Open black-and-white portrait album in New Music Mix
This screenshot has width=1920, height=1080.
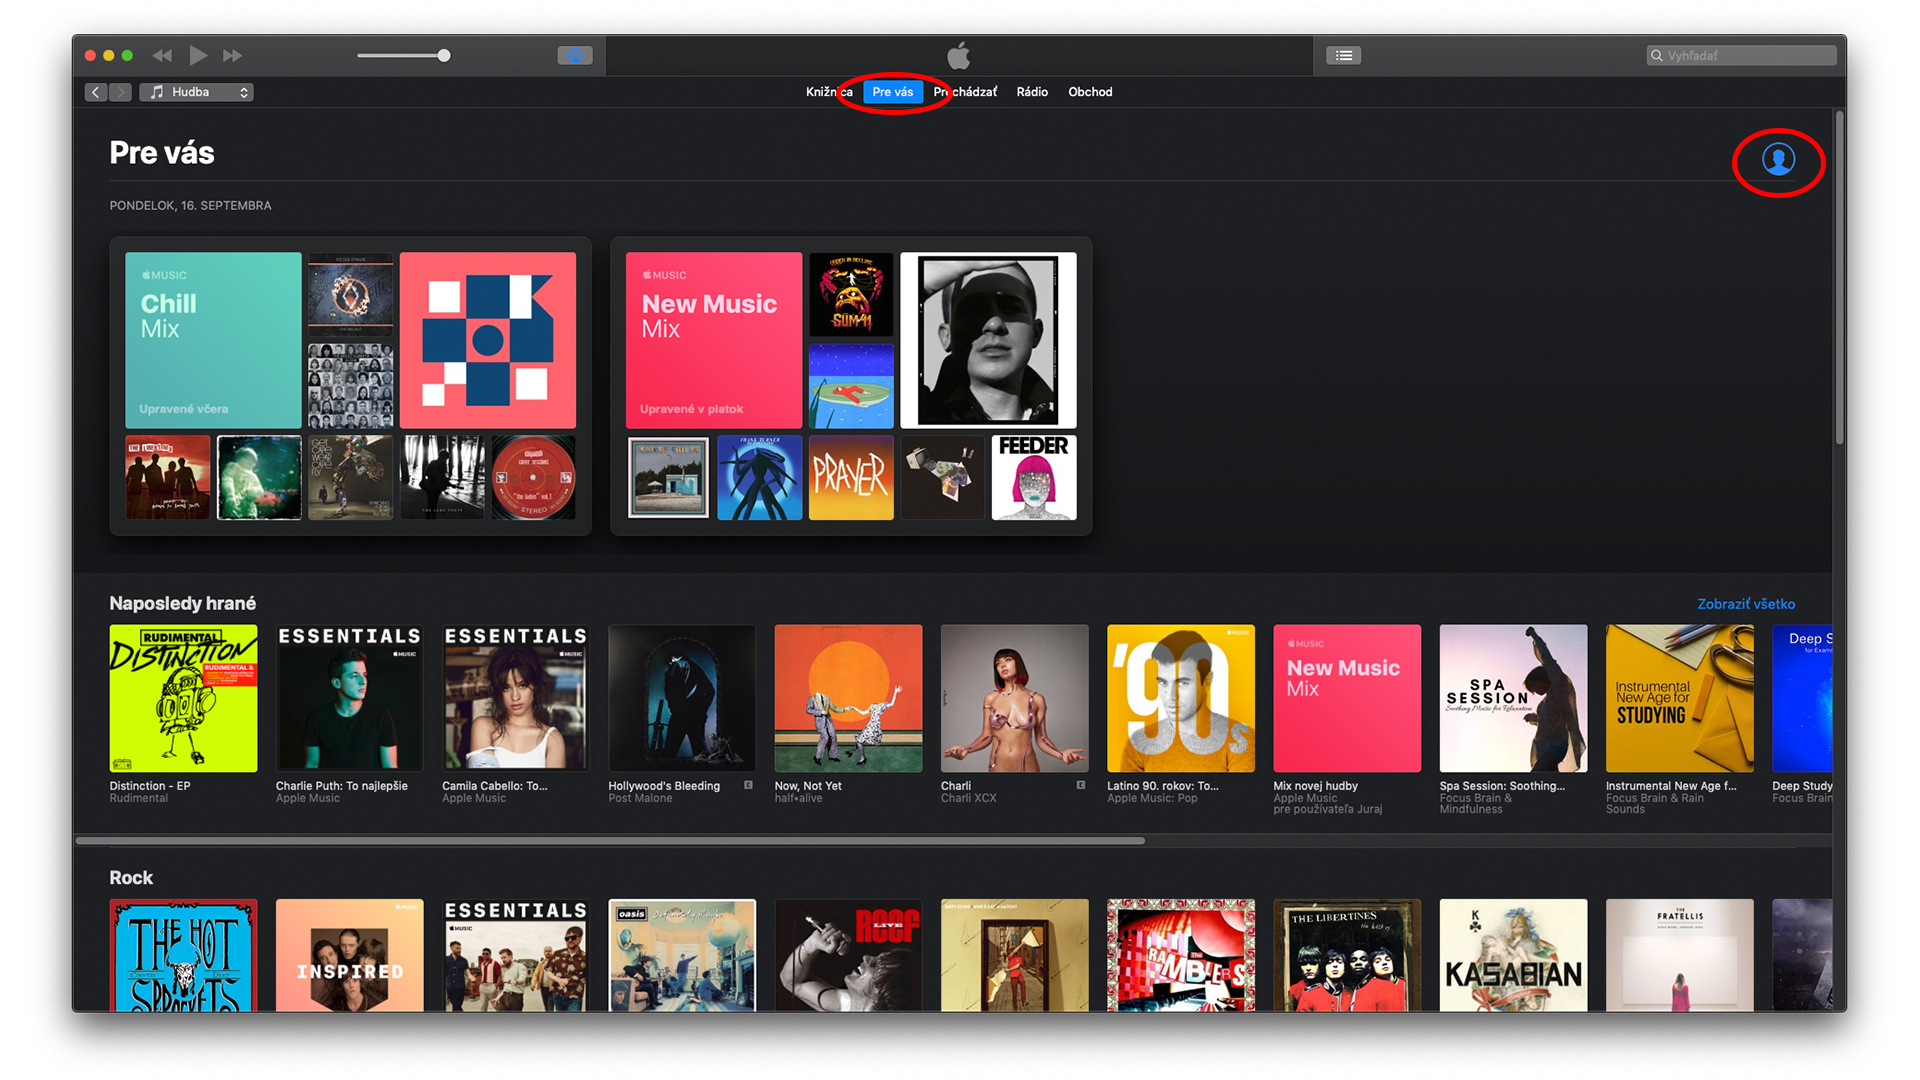(x=988, y=340)
